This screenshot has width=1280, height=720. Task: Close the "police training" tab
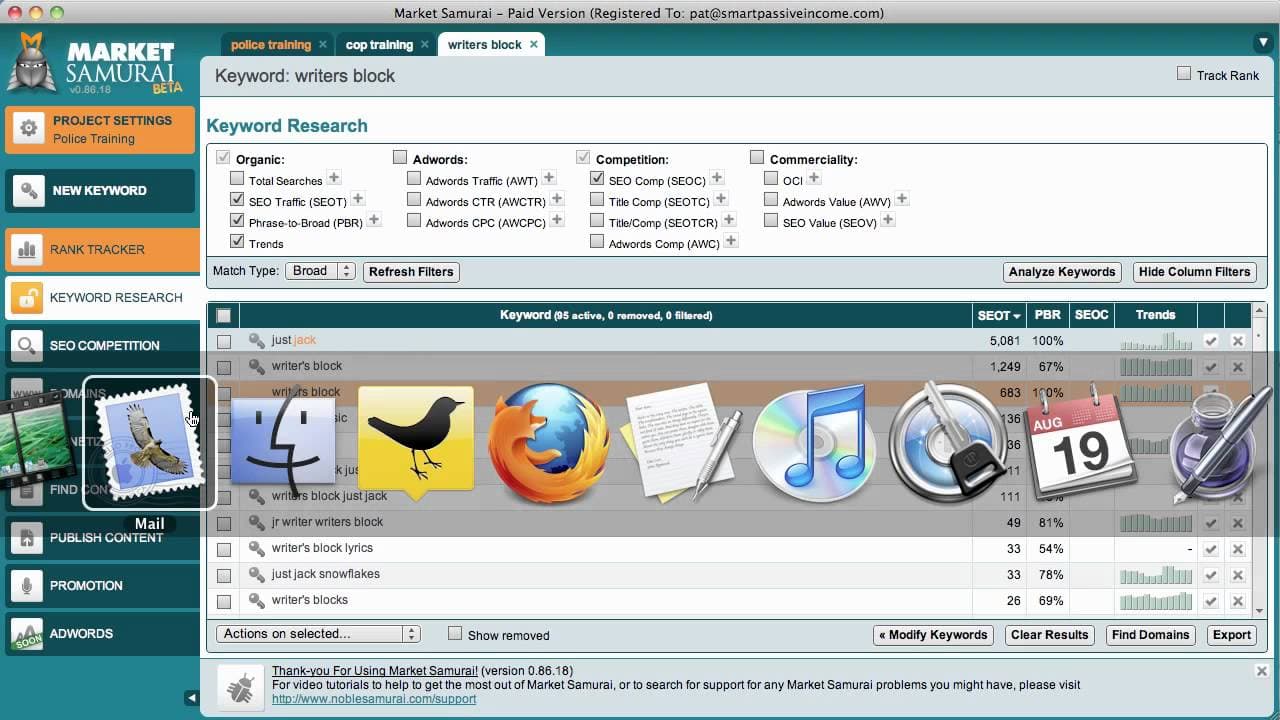tap(323, 45)
